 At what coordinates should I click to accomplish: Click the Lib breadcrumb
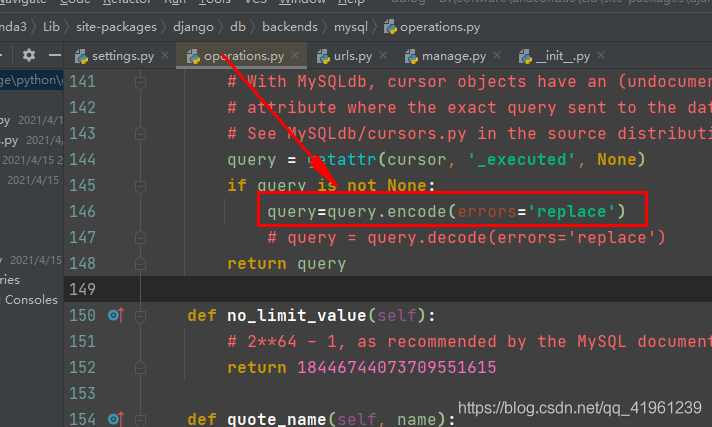(51, 27)
